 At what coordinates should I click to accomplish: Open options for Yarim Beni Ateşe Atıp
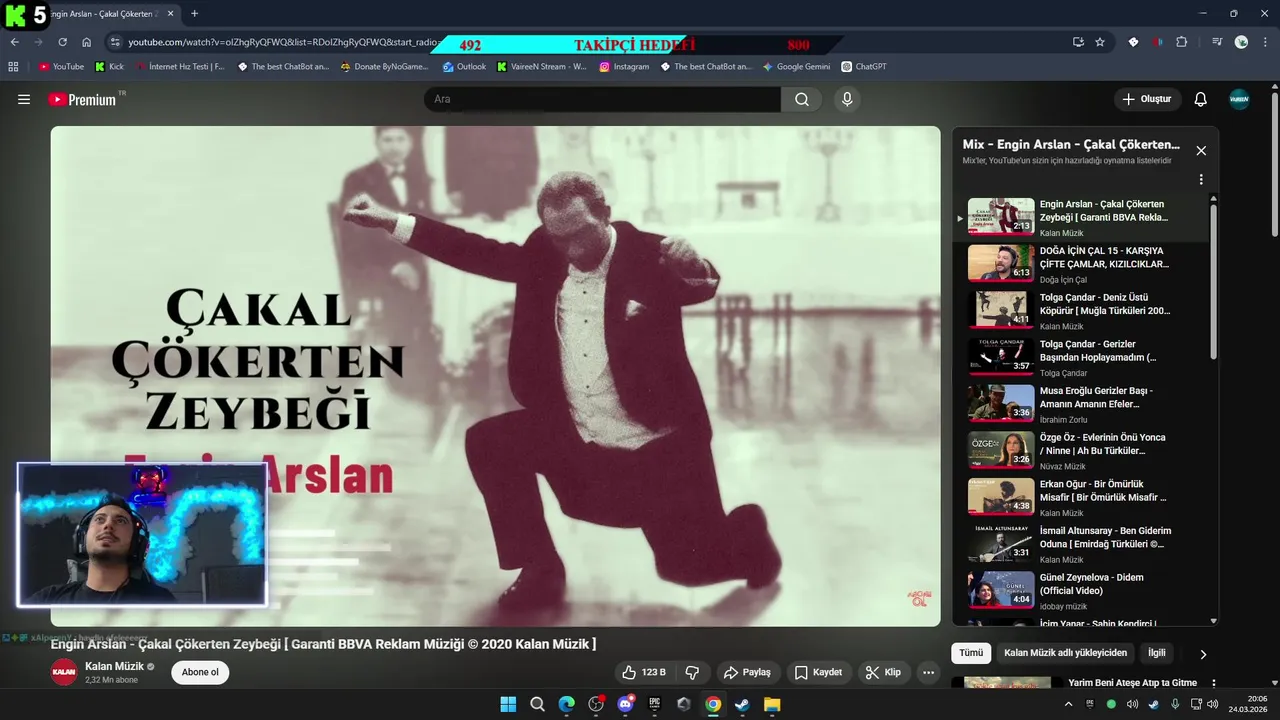(x=1214, y=683)
